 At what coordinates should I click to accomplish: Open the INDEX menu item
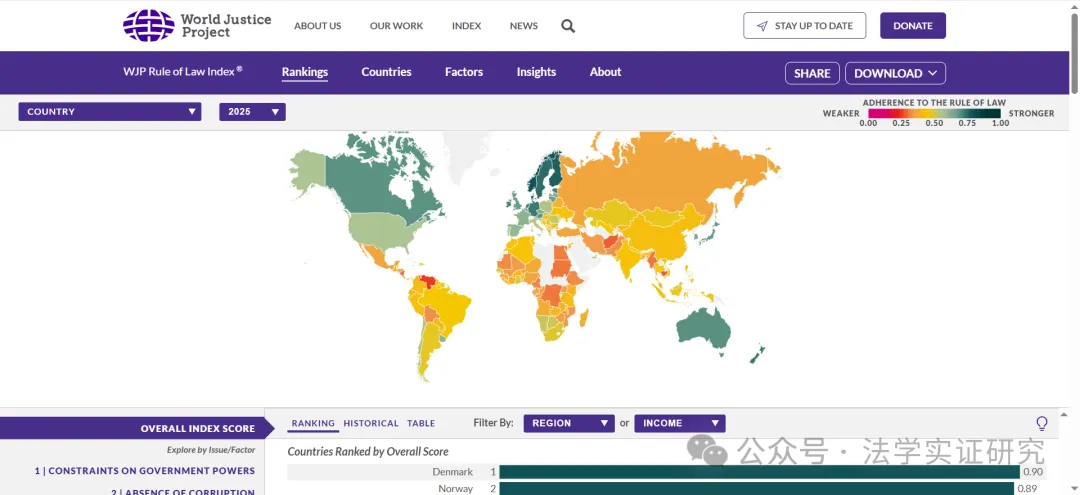click(466, 26)
